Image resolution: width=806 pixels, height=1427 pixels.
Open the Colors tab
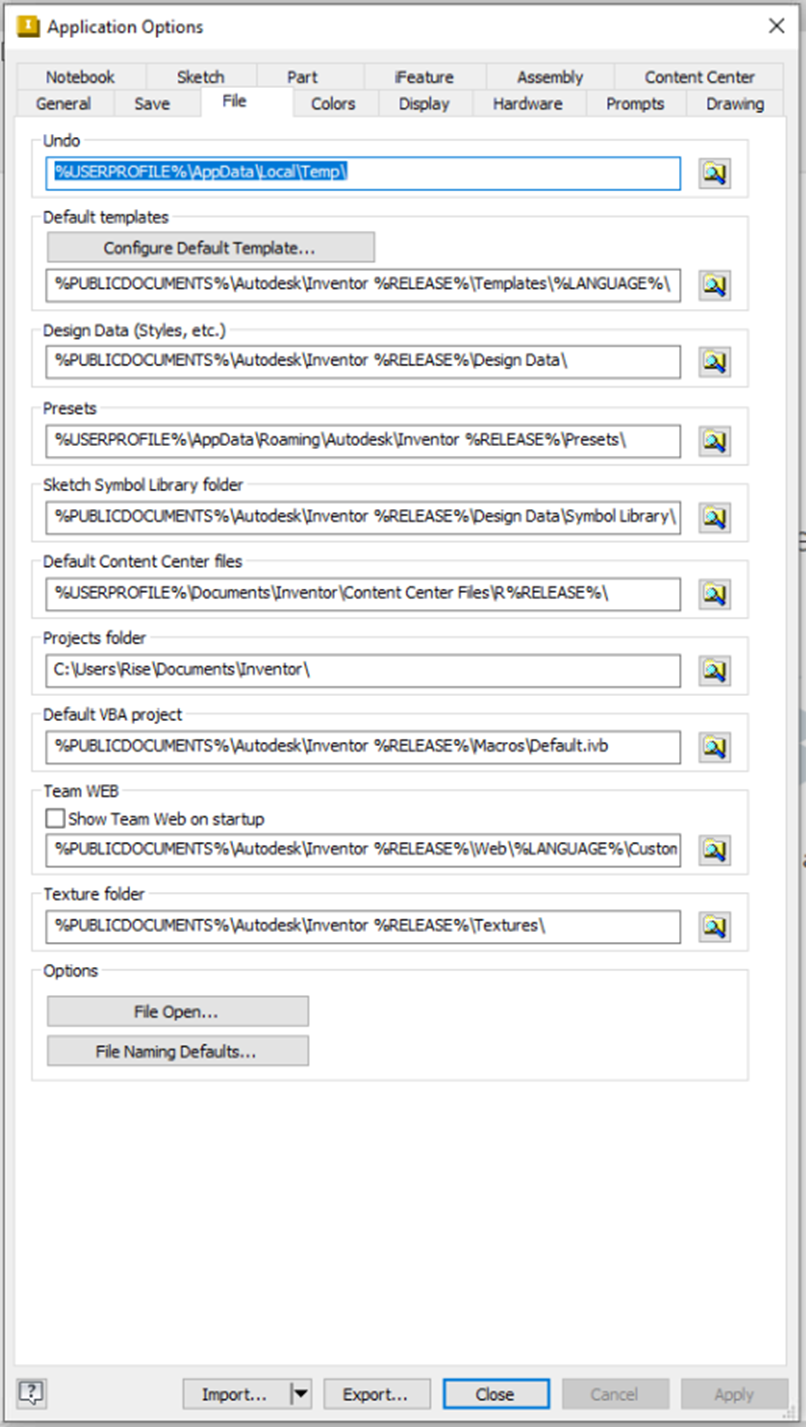point(333,104)
